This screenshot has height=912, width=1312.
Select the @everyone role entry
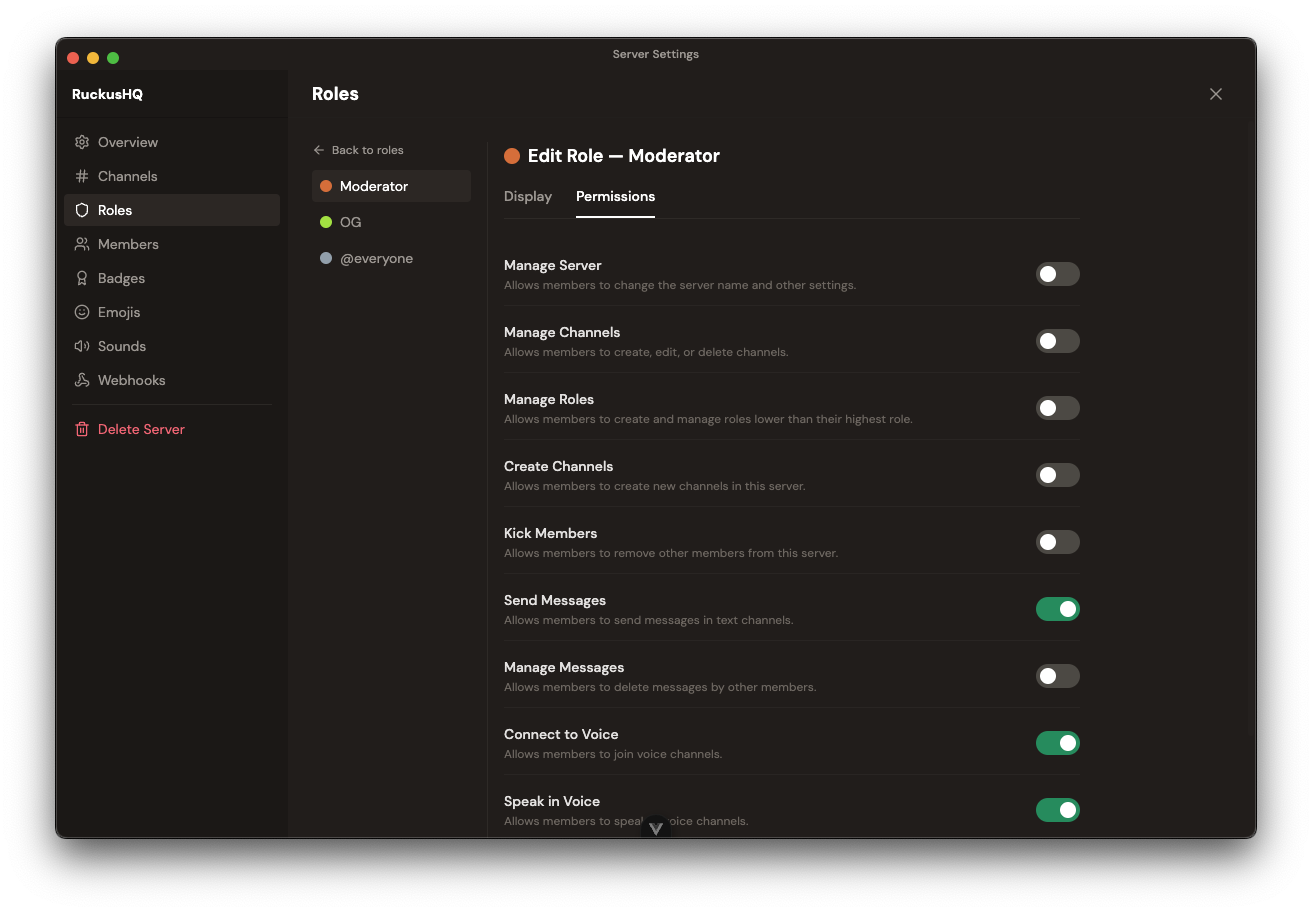377,258
